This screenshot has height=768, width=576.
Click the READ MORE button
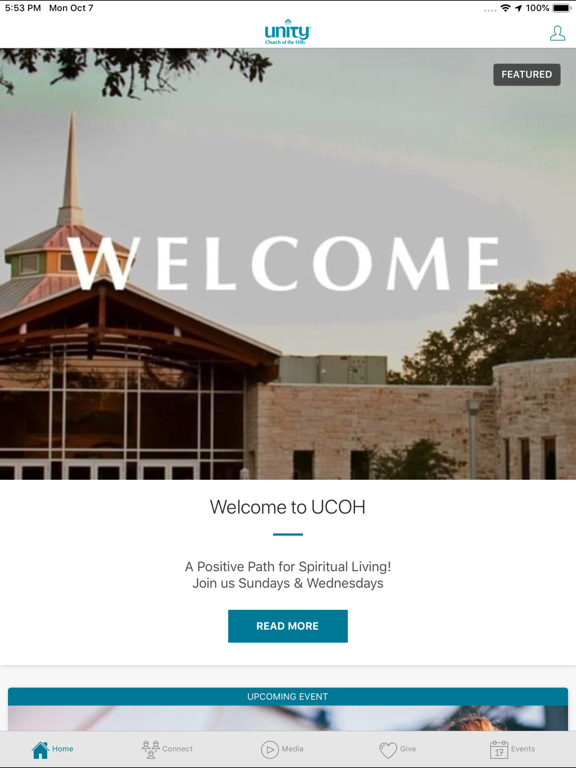(288, 626)
